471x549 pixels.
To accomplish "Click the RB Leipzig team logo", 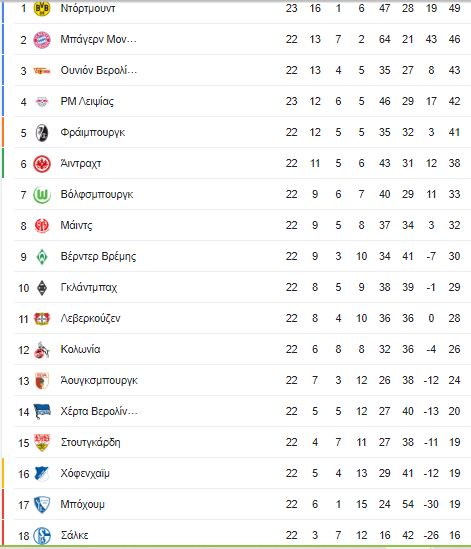I will pos(42,102).
